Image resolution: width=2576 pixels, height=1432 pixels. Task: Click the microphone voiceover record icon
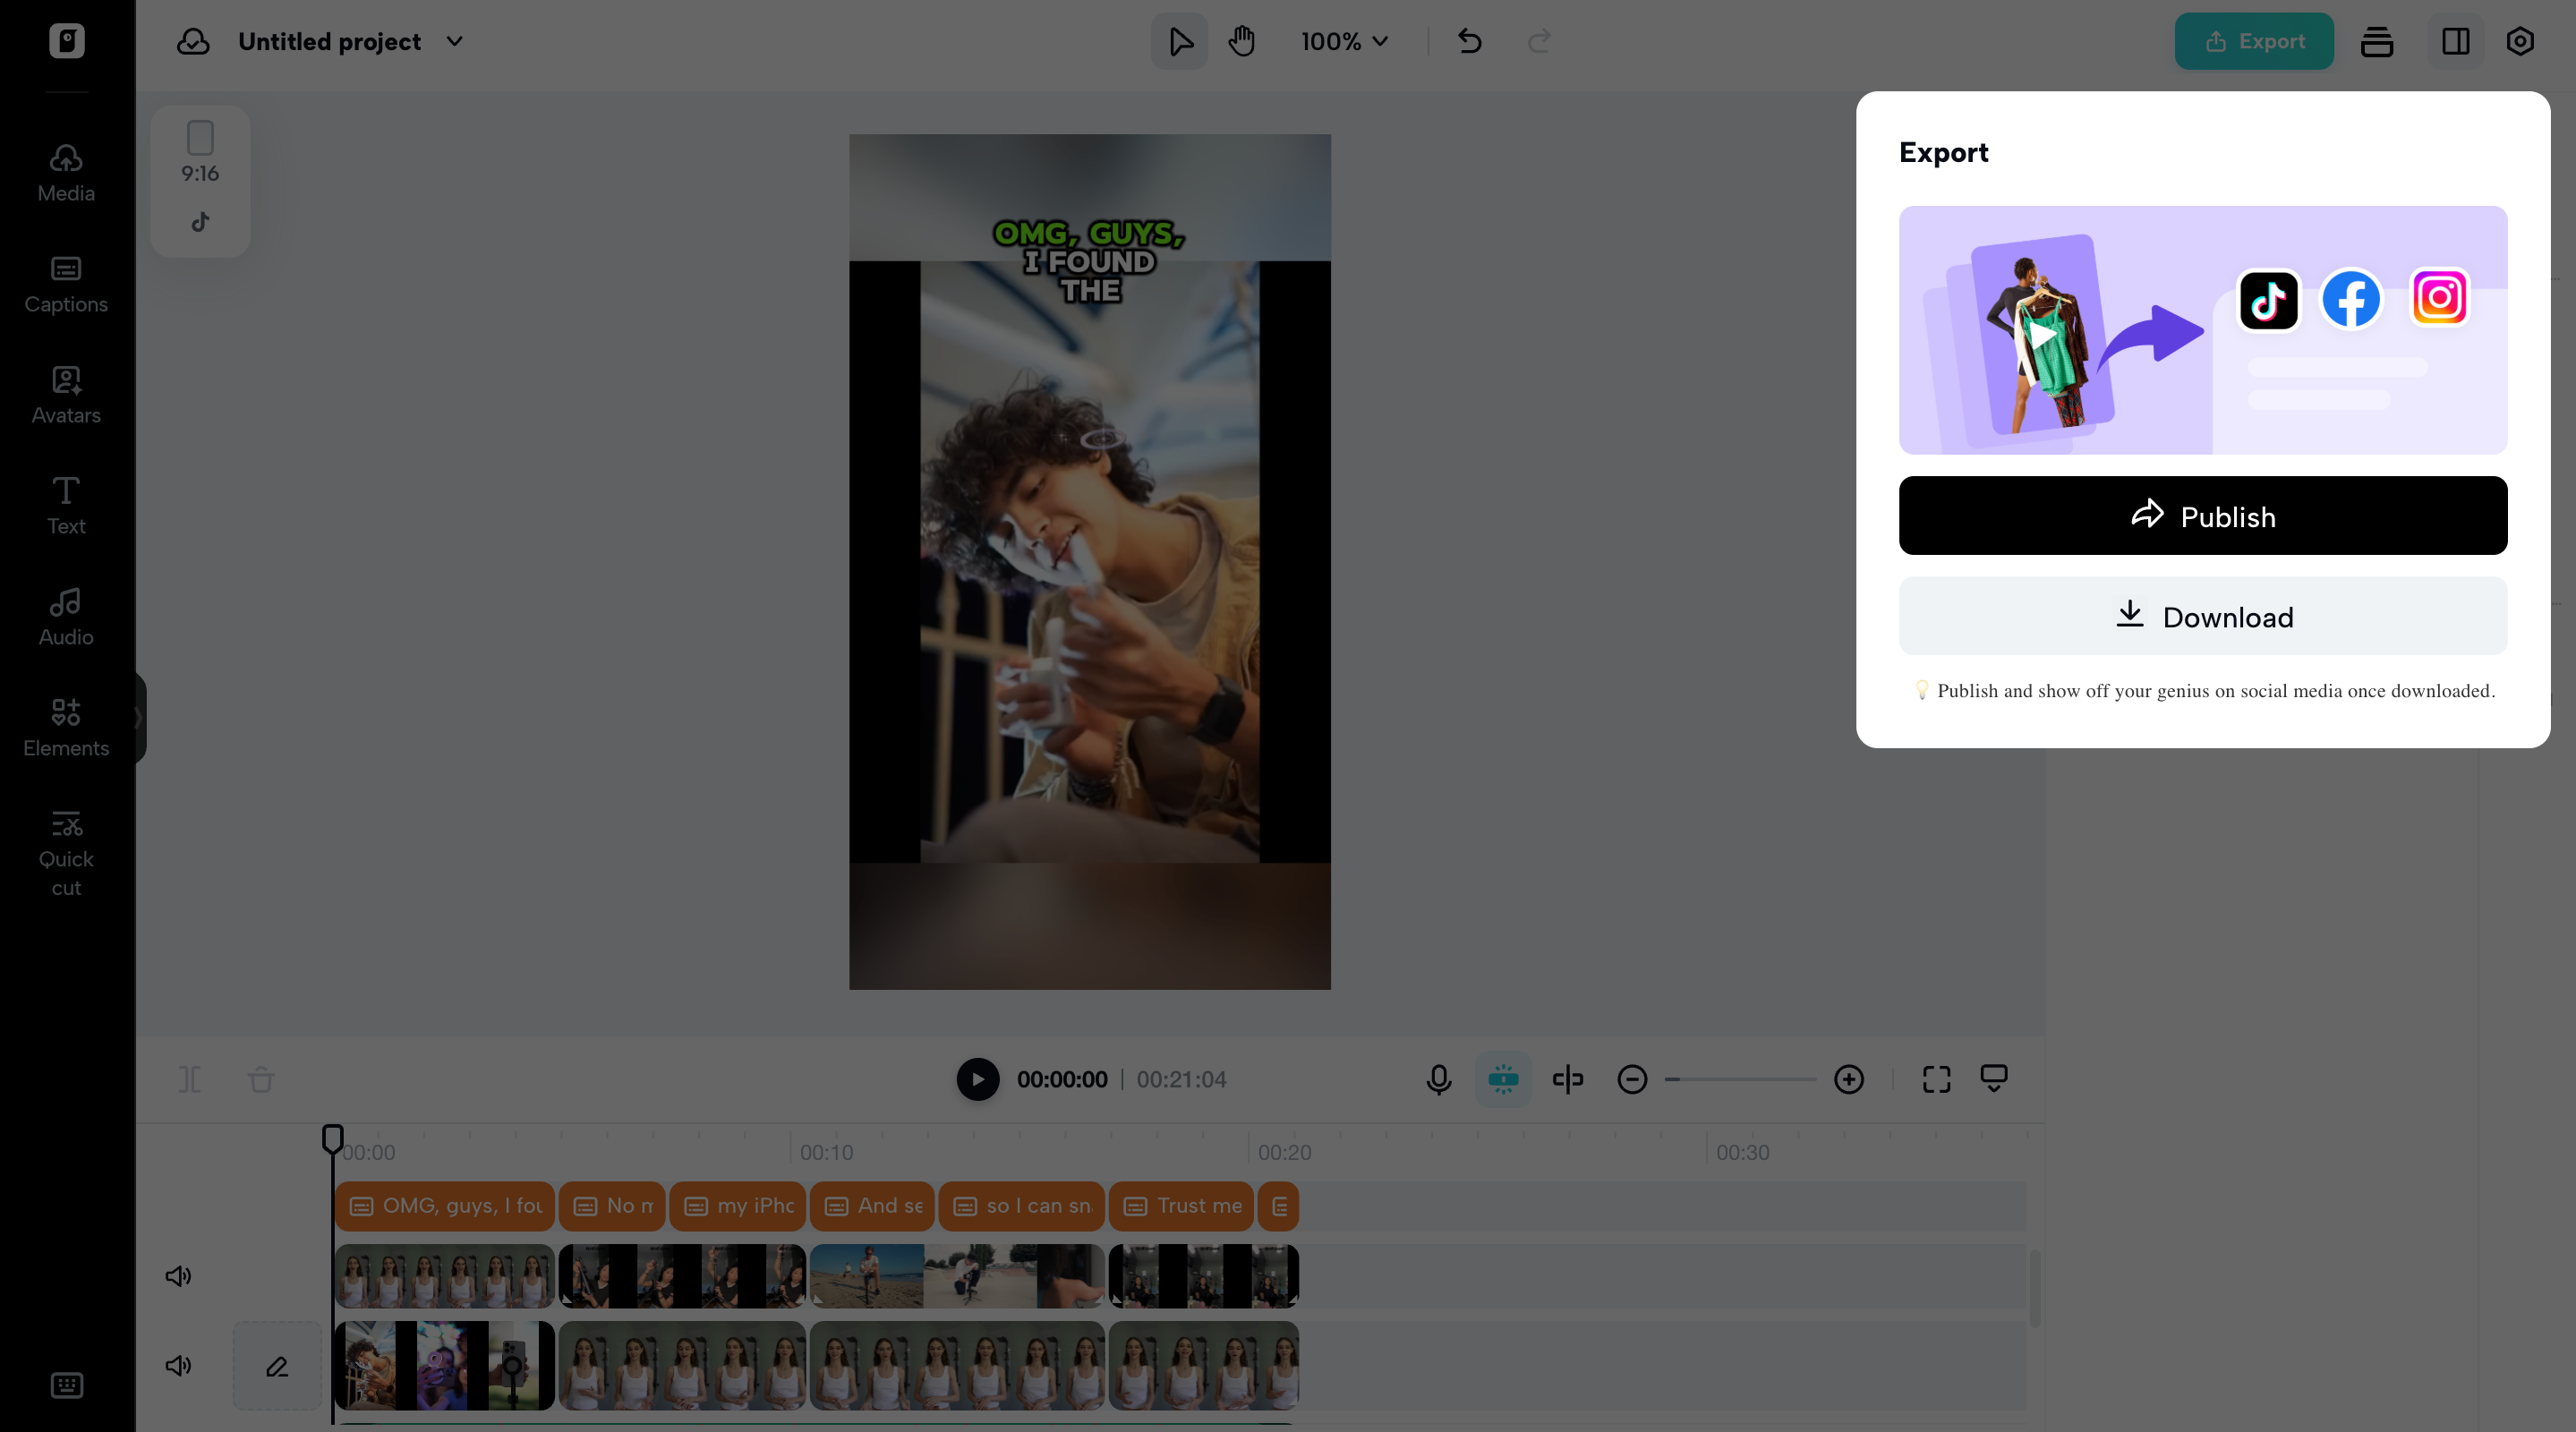[x=1439, y=1079]
